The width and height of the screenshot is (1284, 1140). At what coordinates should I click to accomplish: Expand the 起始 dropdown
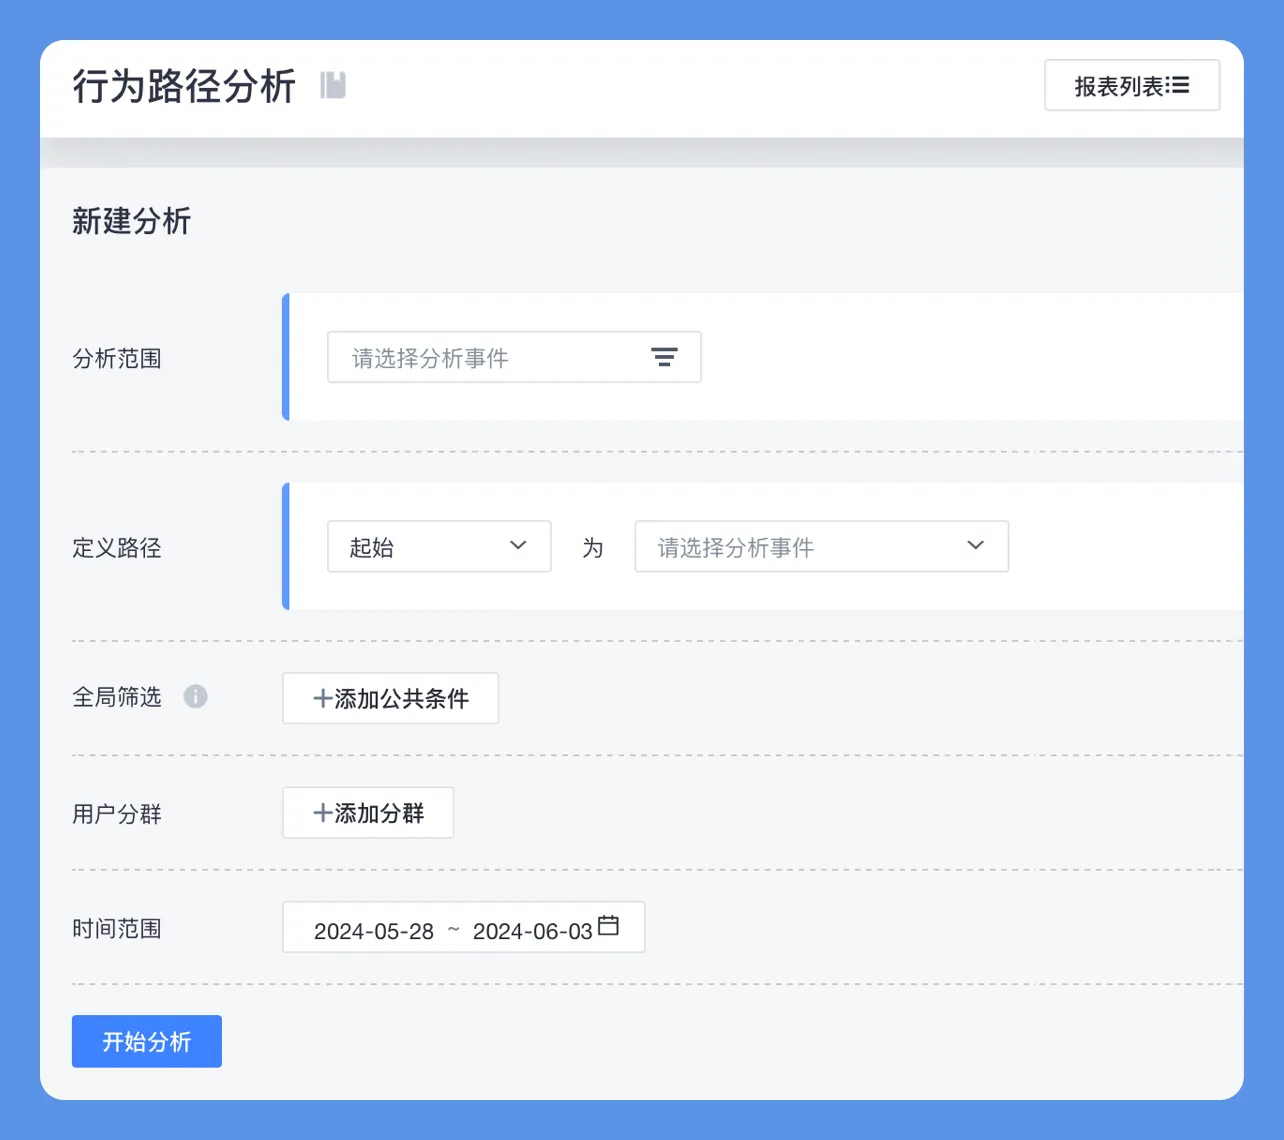click(439, 546)
